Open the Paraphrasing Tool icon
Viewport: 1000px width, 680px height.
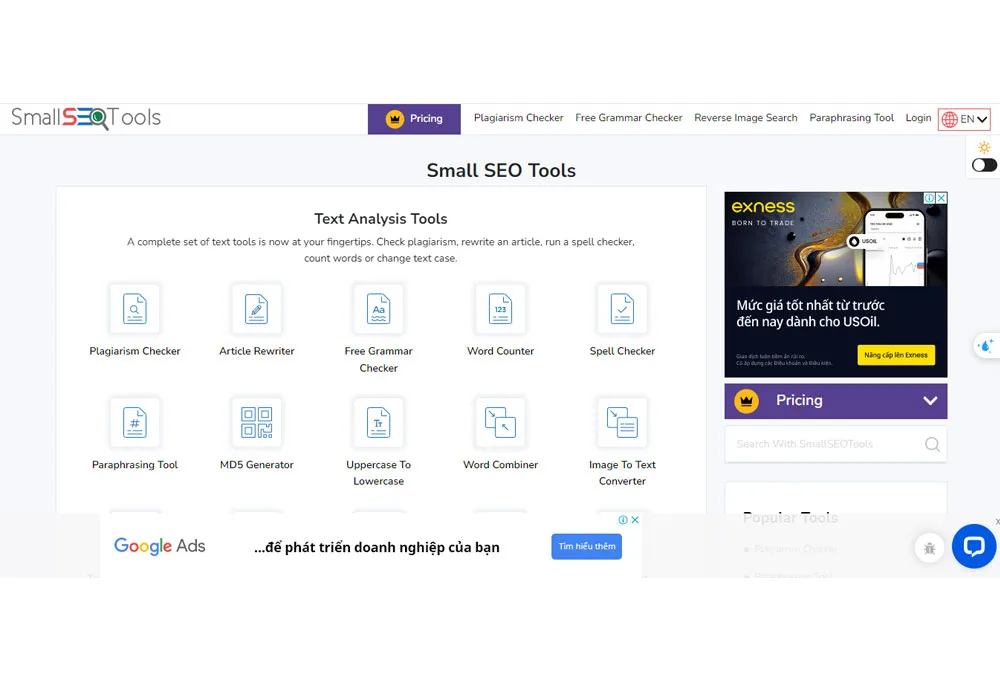(135, 422)
